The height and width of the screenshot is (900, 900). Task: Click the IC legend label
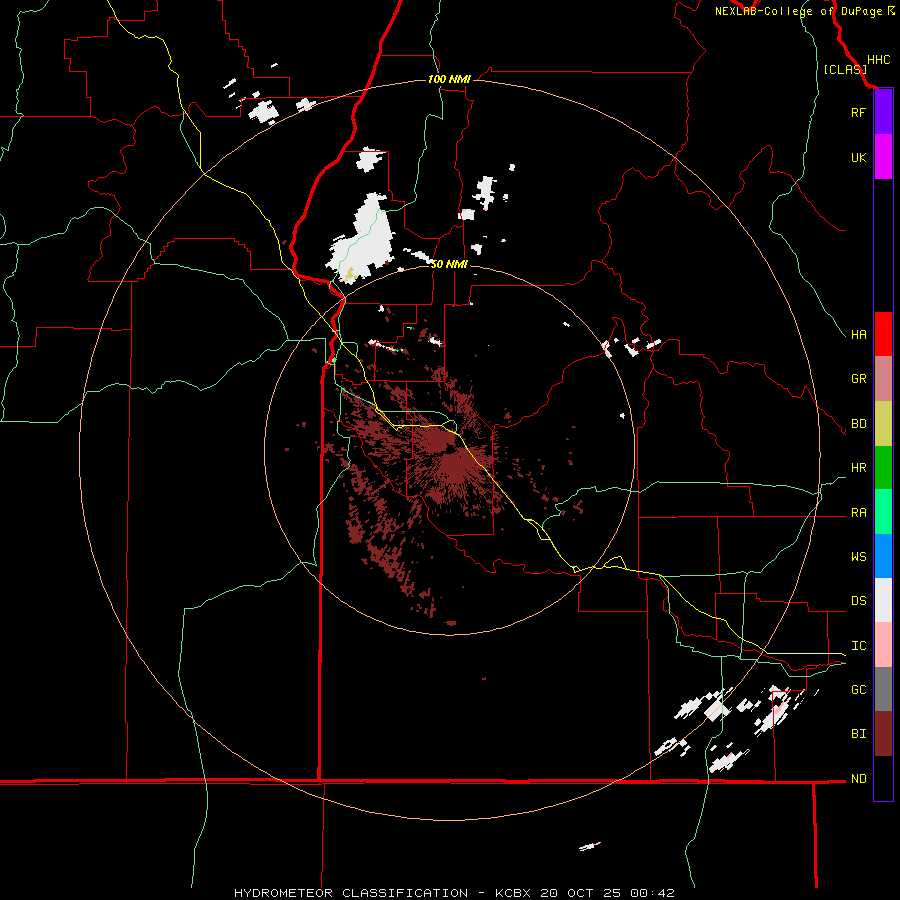click(x=858, y=646)
